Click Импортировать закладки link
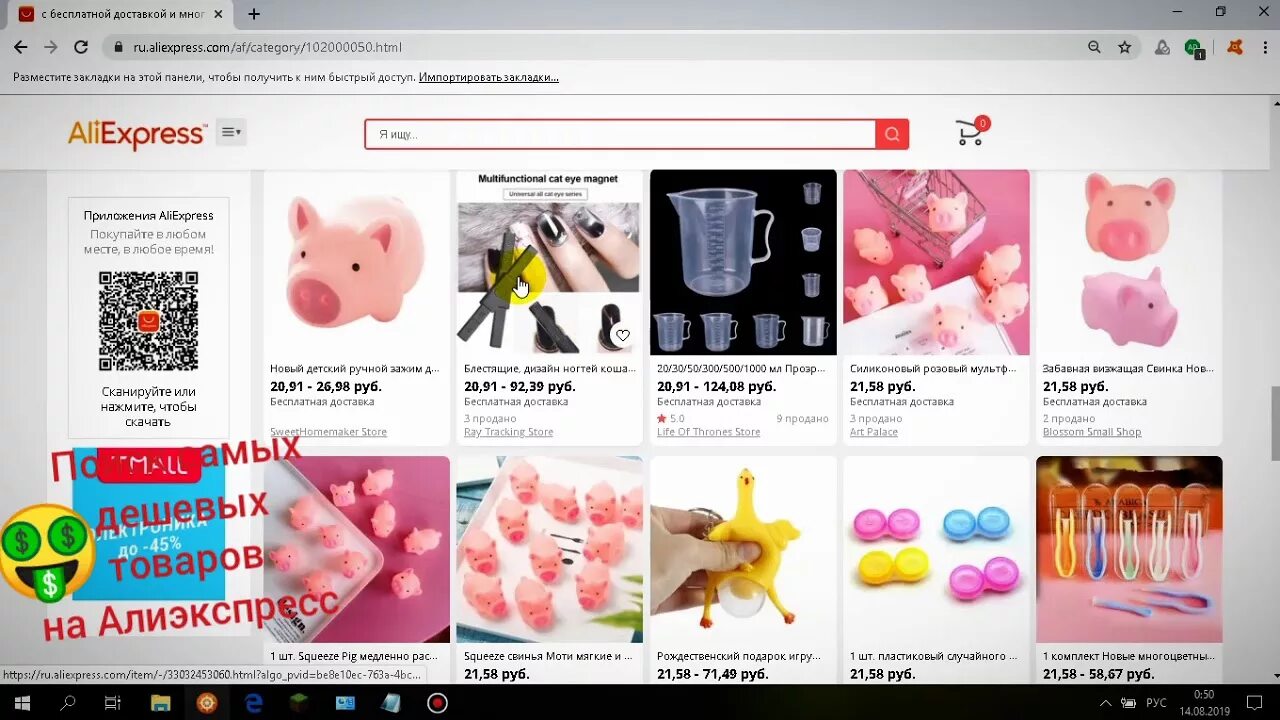The image size is (1280, 720). pos(488,77)
